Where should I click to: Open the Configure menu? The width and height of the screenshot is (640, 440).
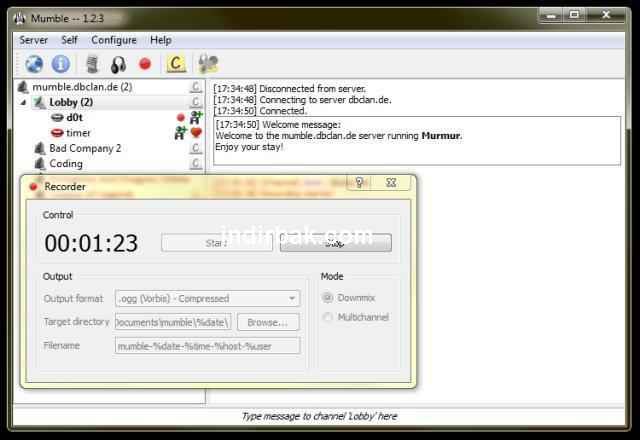(x=114, y=40)
